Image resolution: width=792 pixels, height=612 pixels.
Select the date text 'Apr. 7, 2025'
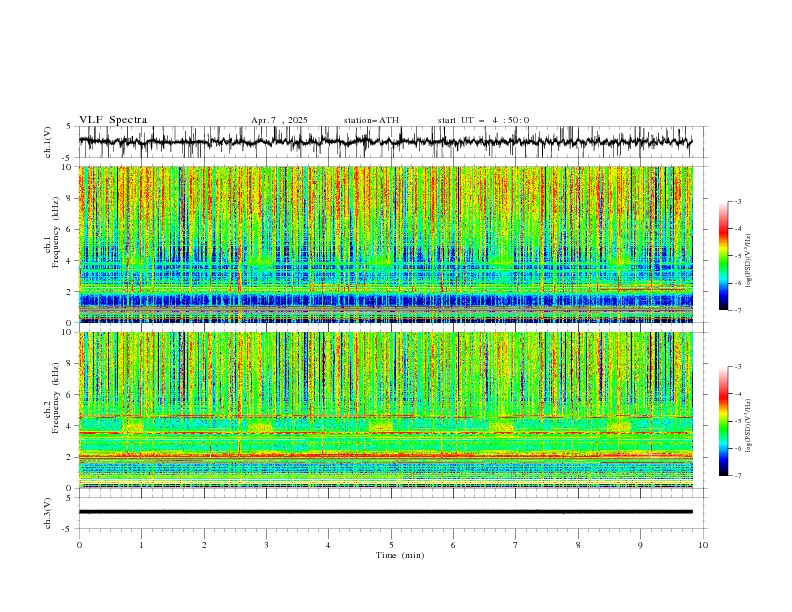click(279, 120)
